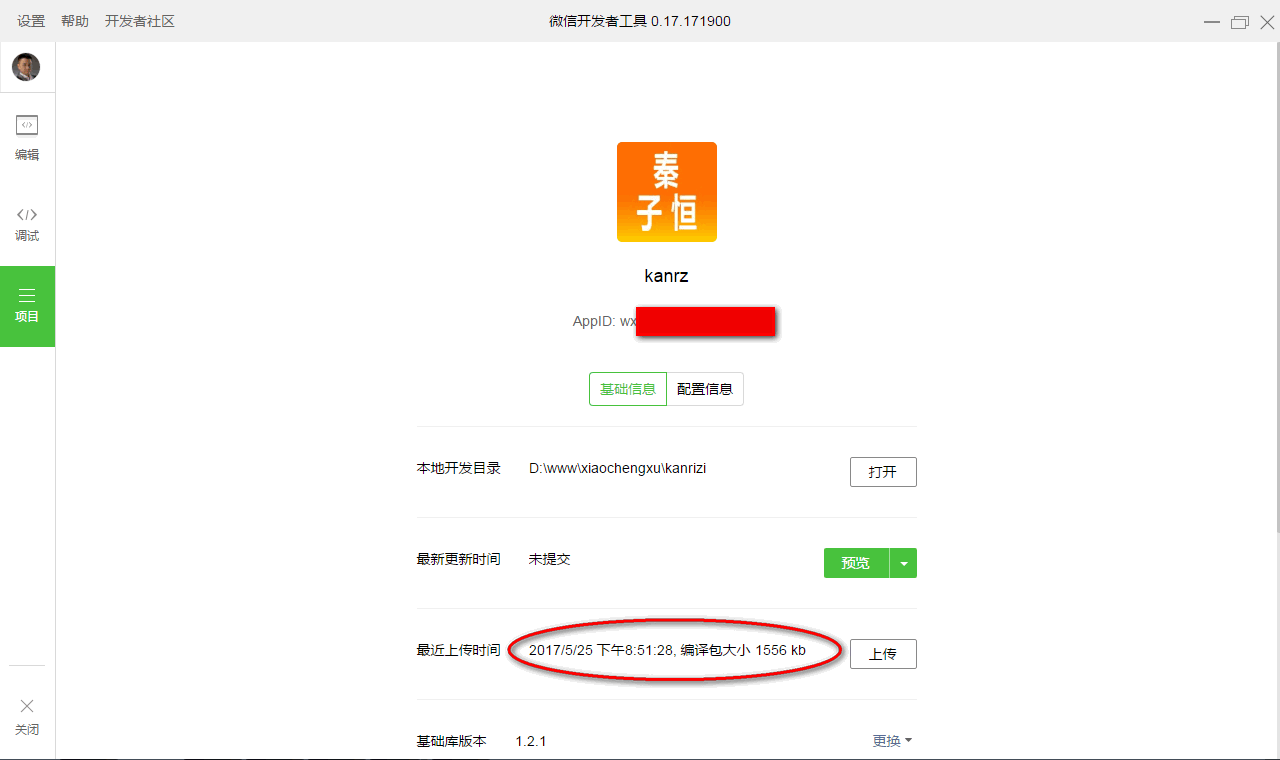1280x760 pixels.
Task: Click the 打开 button for local directory
Action: pyautogui.click(x=883, y=472)
